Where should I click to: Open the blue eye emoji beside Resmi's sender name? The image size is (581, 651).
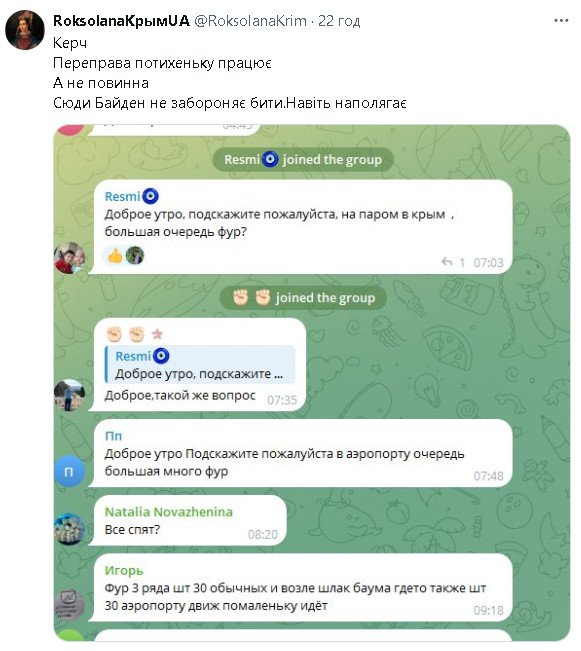150,196
